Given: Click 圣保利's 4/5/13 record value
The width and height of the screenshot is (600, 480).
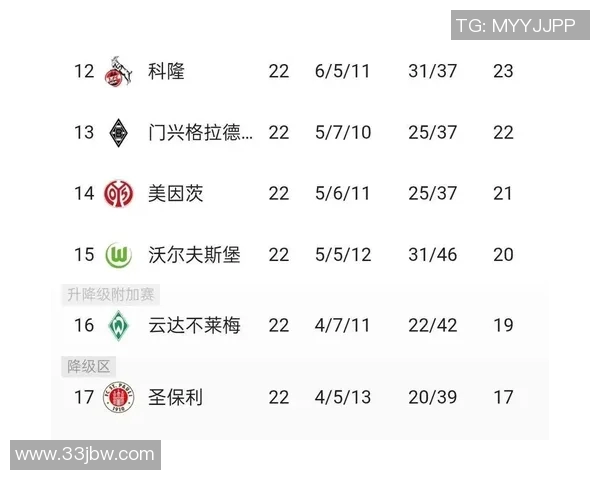Looking at the screenshot, I should coord(342,398).
